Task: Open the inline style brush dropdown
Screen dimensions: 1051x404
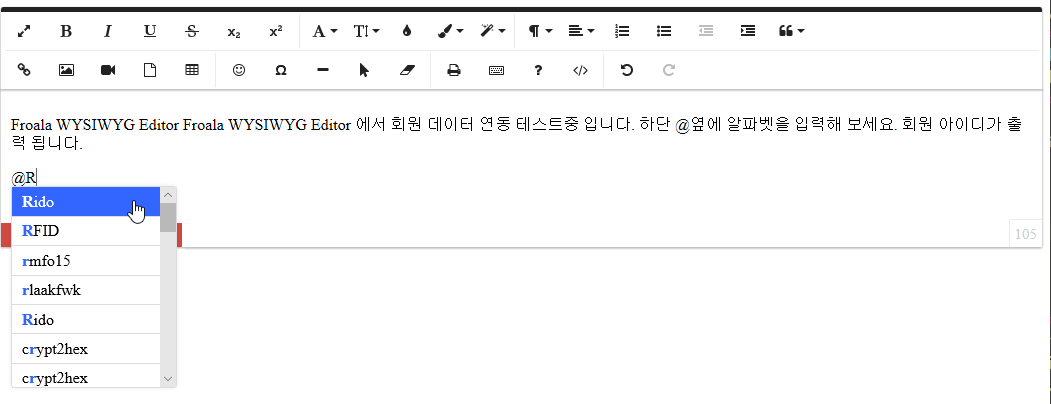Action: pyautogui.click(x=450, y=31)
